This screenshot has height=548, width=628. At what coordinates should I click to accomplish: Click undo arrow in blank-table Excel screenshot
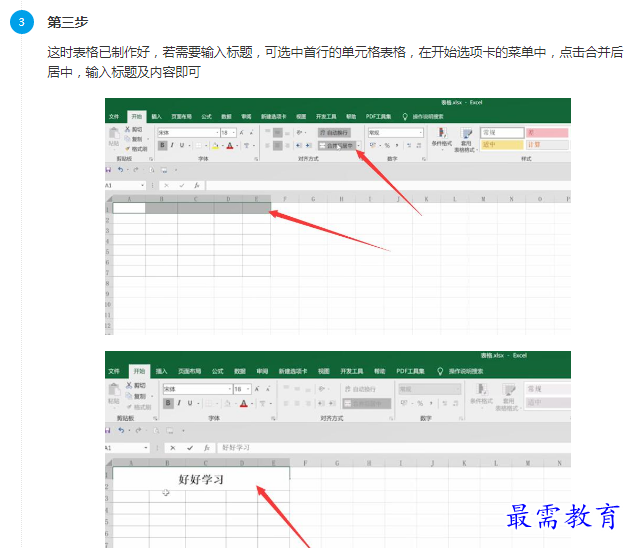tap(120, 170)
